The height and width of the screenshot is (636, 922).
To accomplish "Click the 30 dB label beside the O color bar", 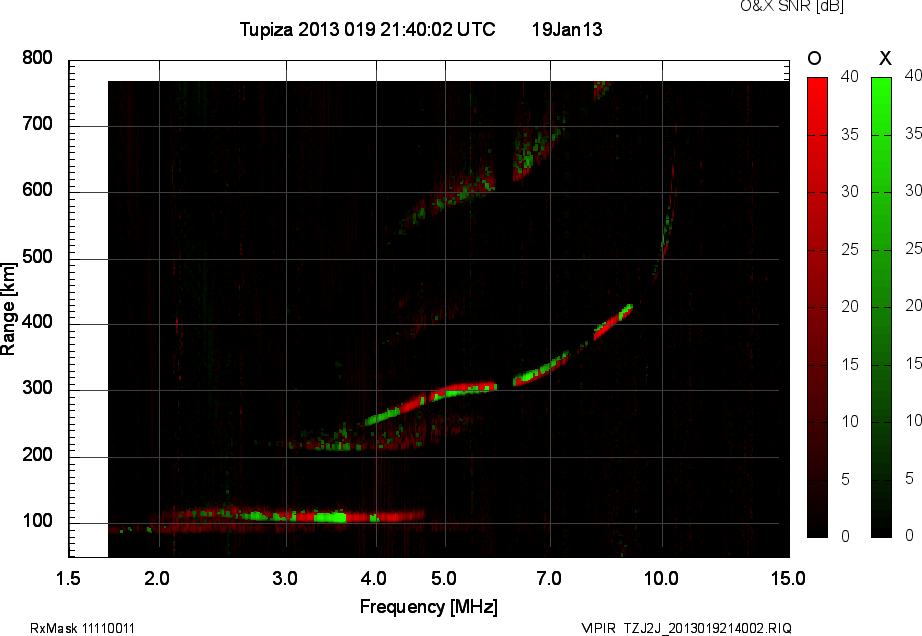I will coord(849,192).
